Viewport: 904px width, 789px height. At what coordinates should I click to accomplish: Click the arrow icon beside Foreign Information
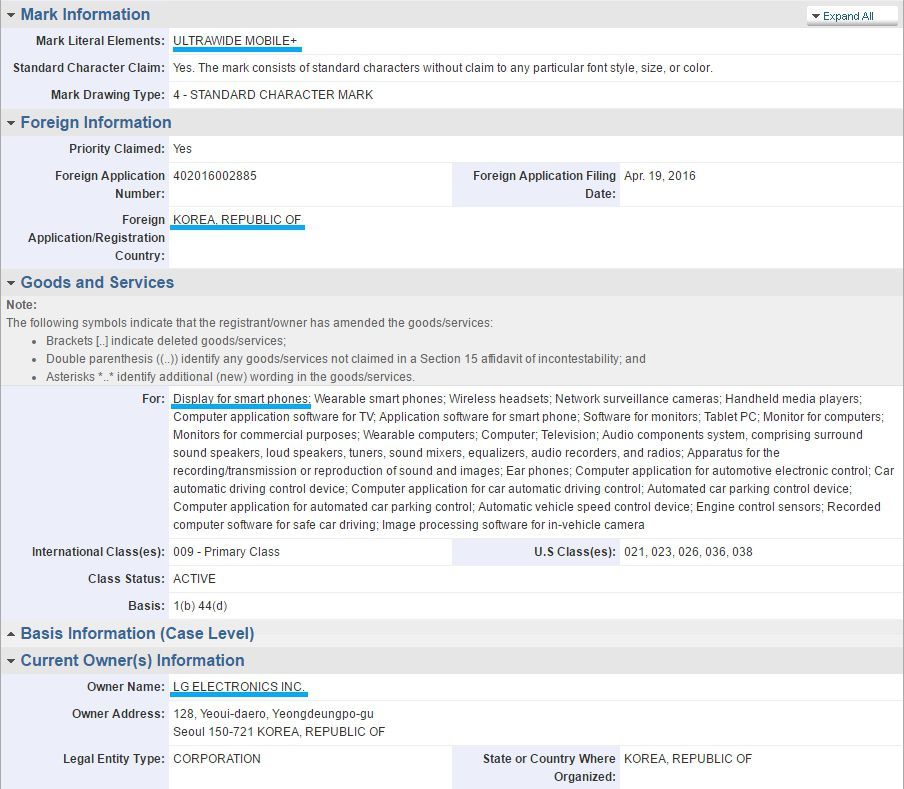click(11, 123)
